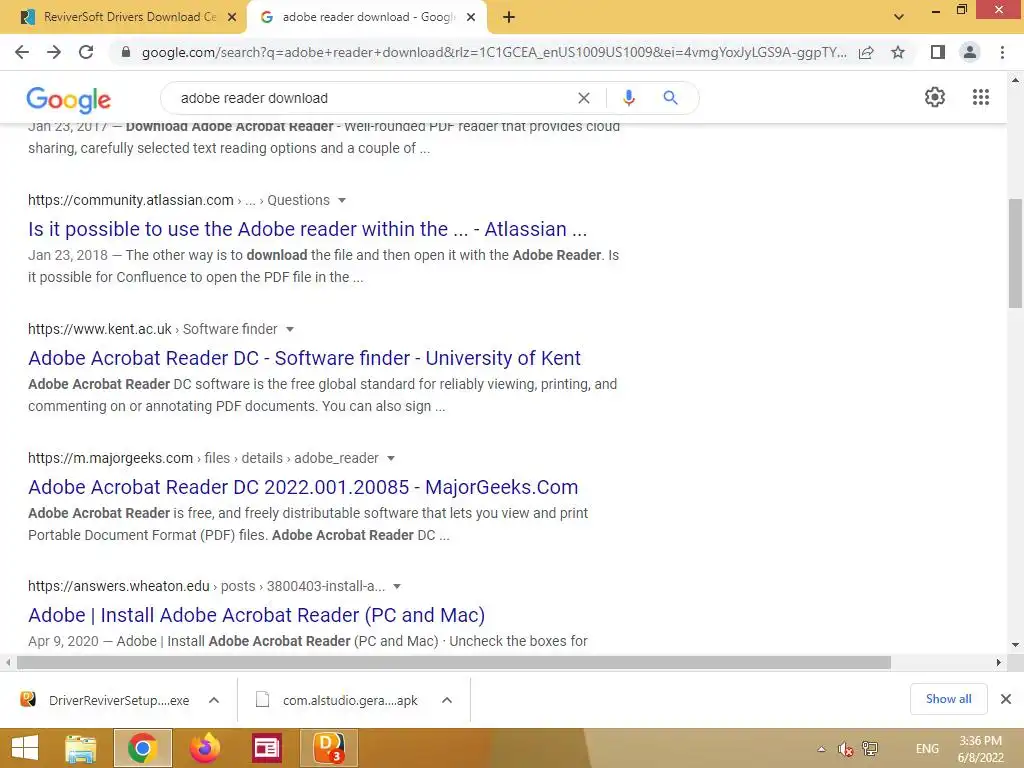
Task: Bookmark this tab with the star
Action: pos(898,52)
